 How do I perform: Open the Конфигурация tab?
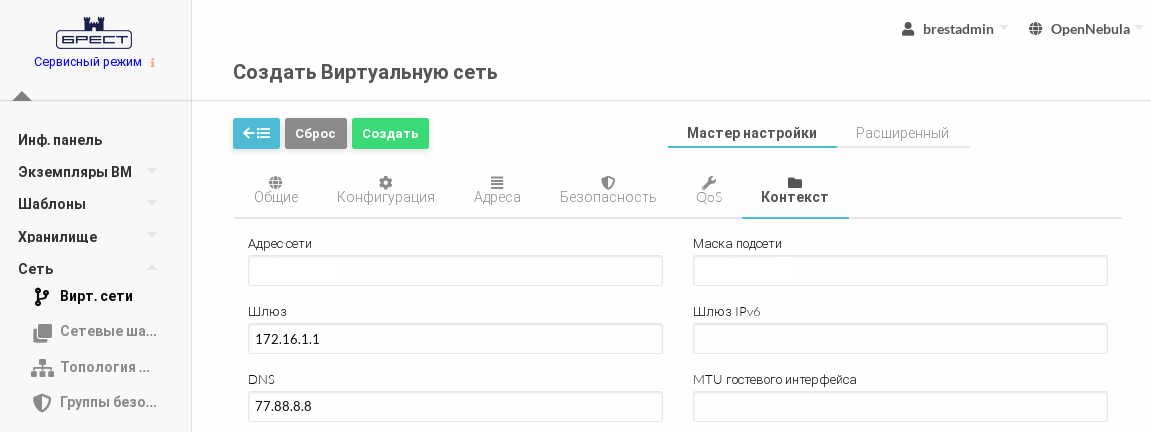pyautogui.click(x=386, y=189)
